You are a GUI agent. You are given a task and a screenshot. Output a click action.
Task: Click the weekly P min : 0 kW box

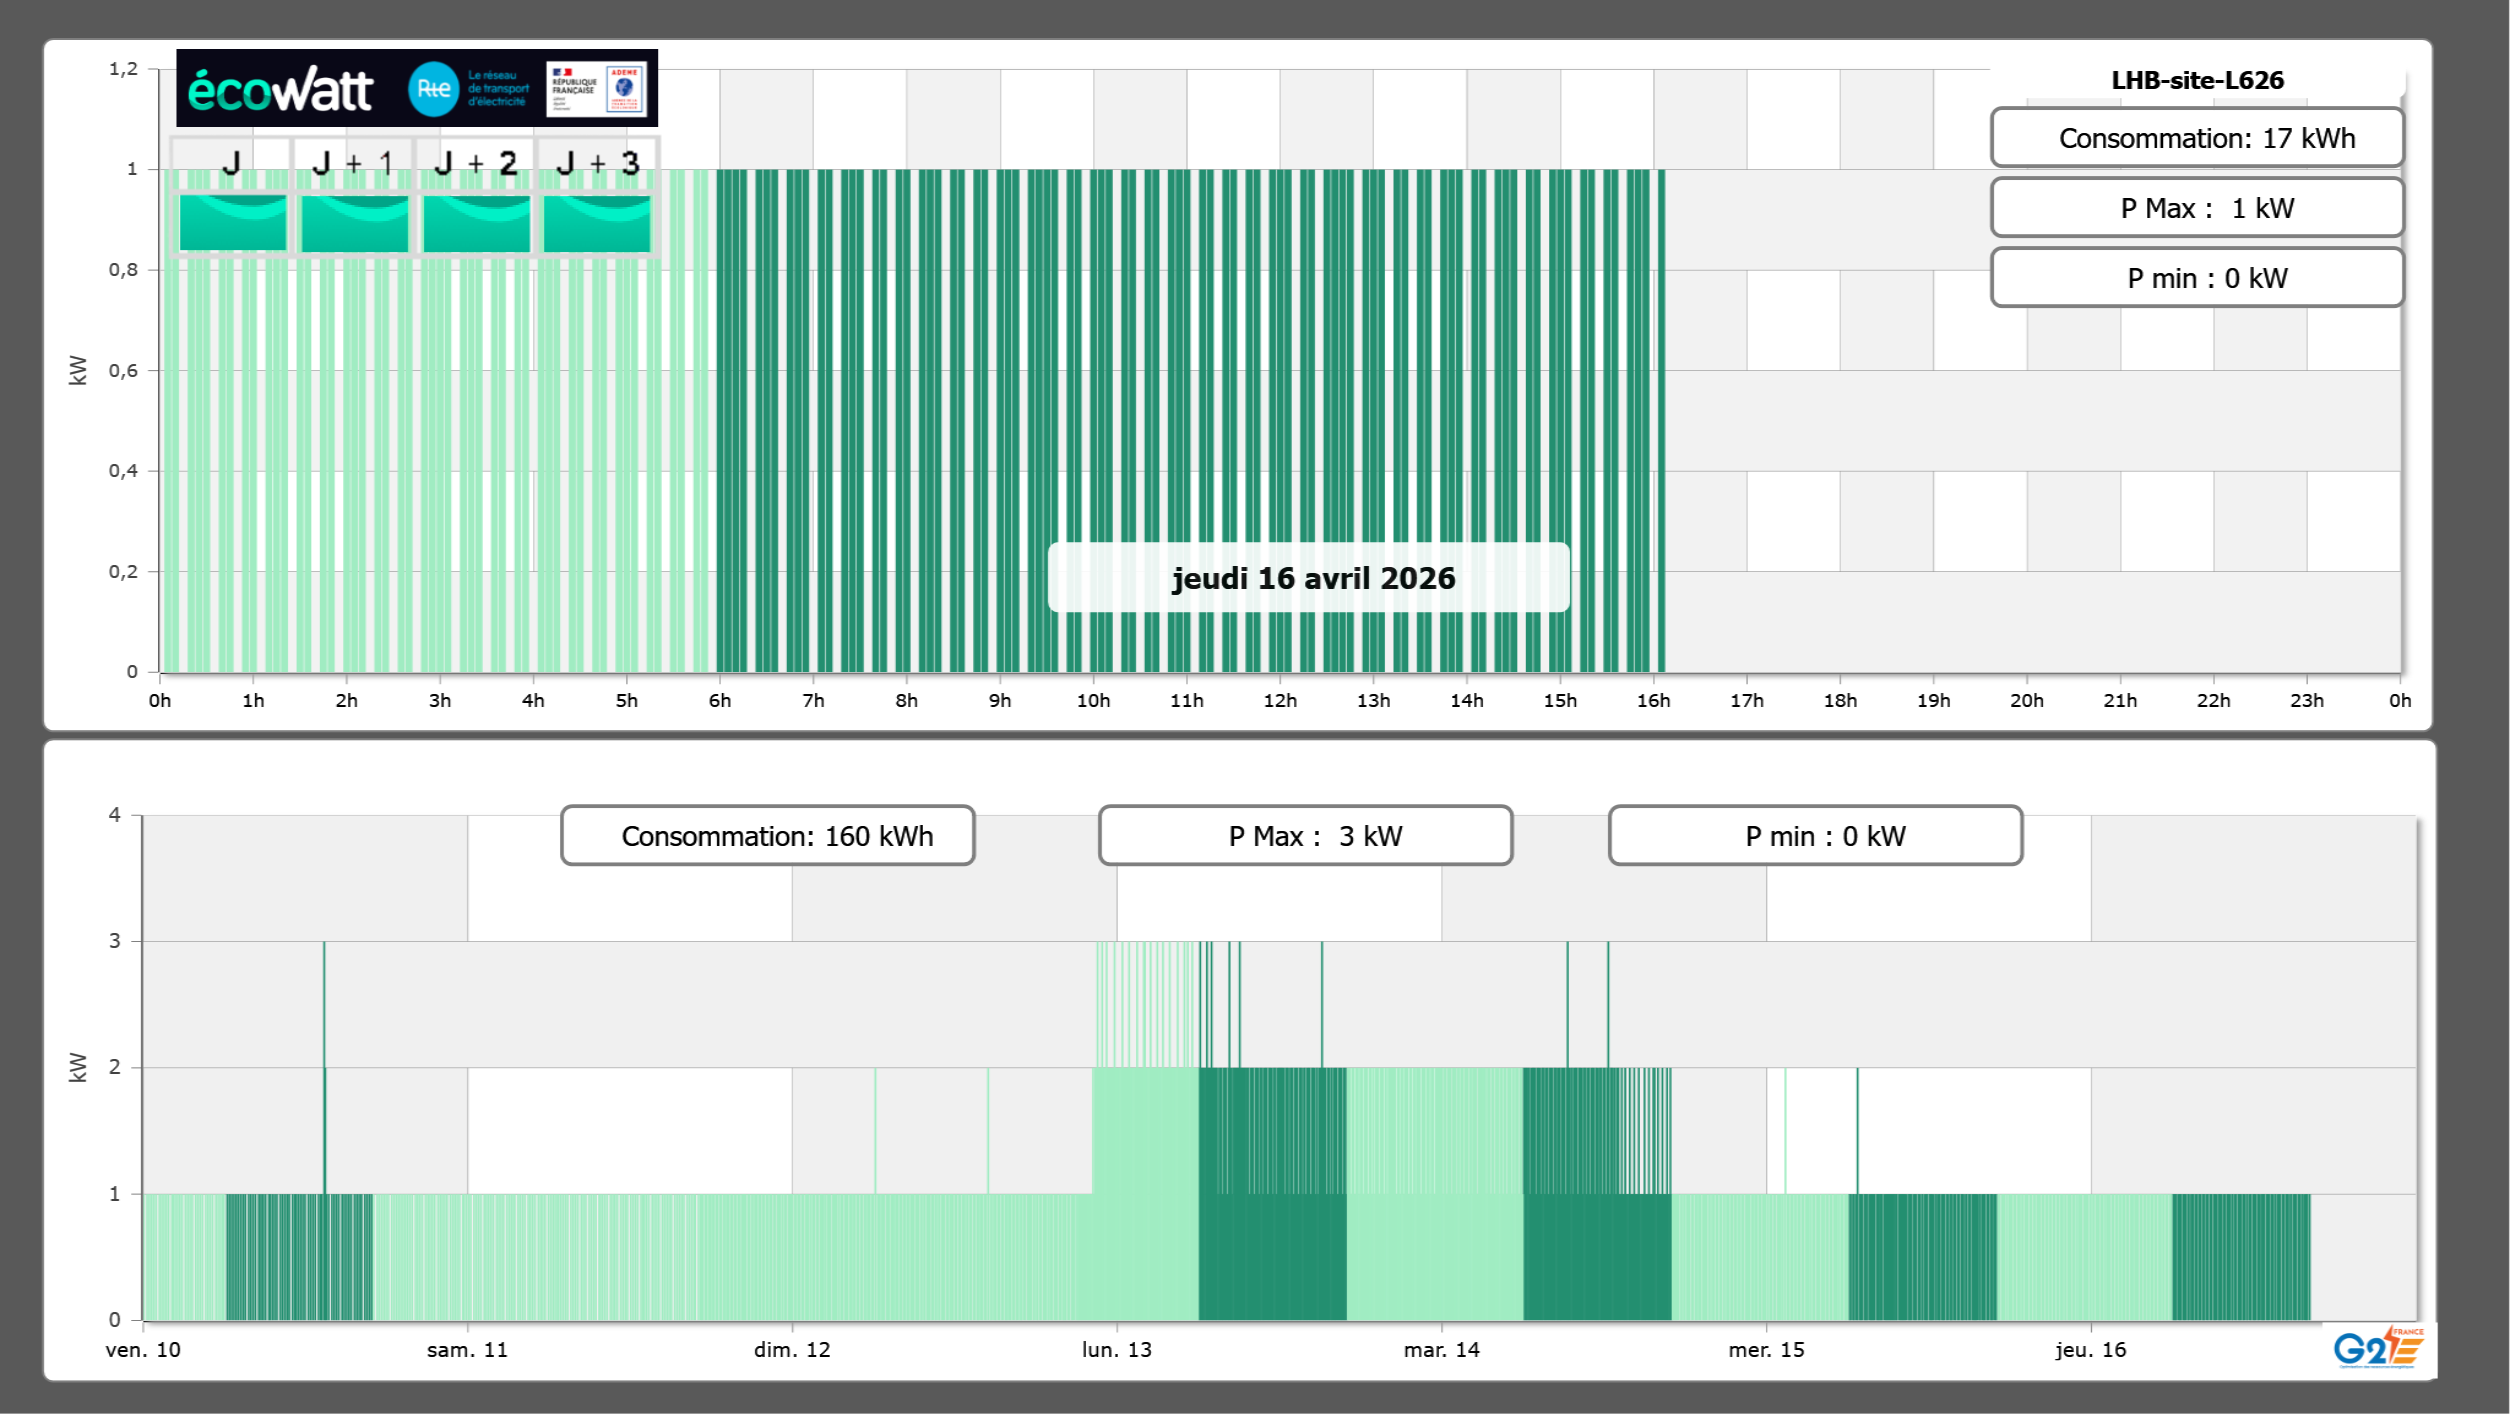point(1815,836)
